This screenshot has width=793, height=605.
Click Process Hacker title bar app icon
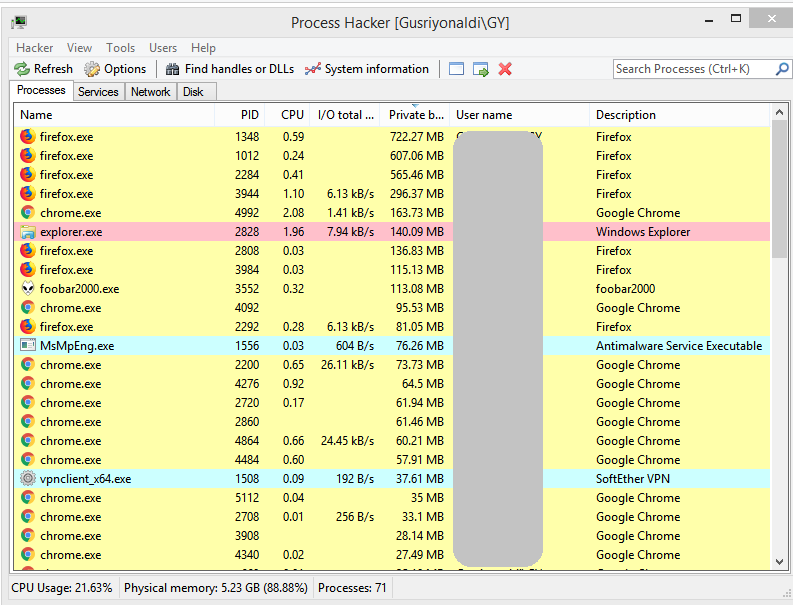point(19,22)
